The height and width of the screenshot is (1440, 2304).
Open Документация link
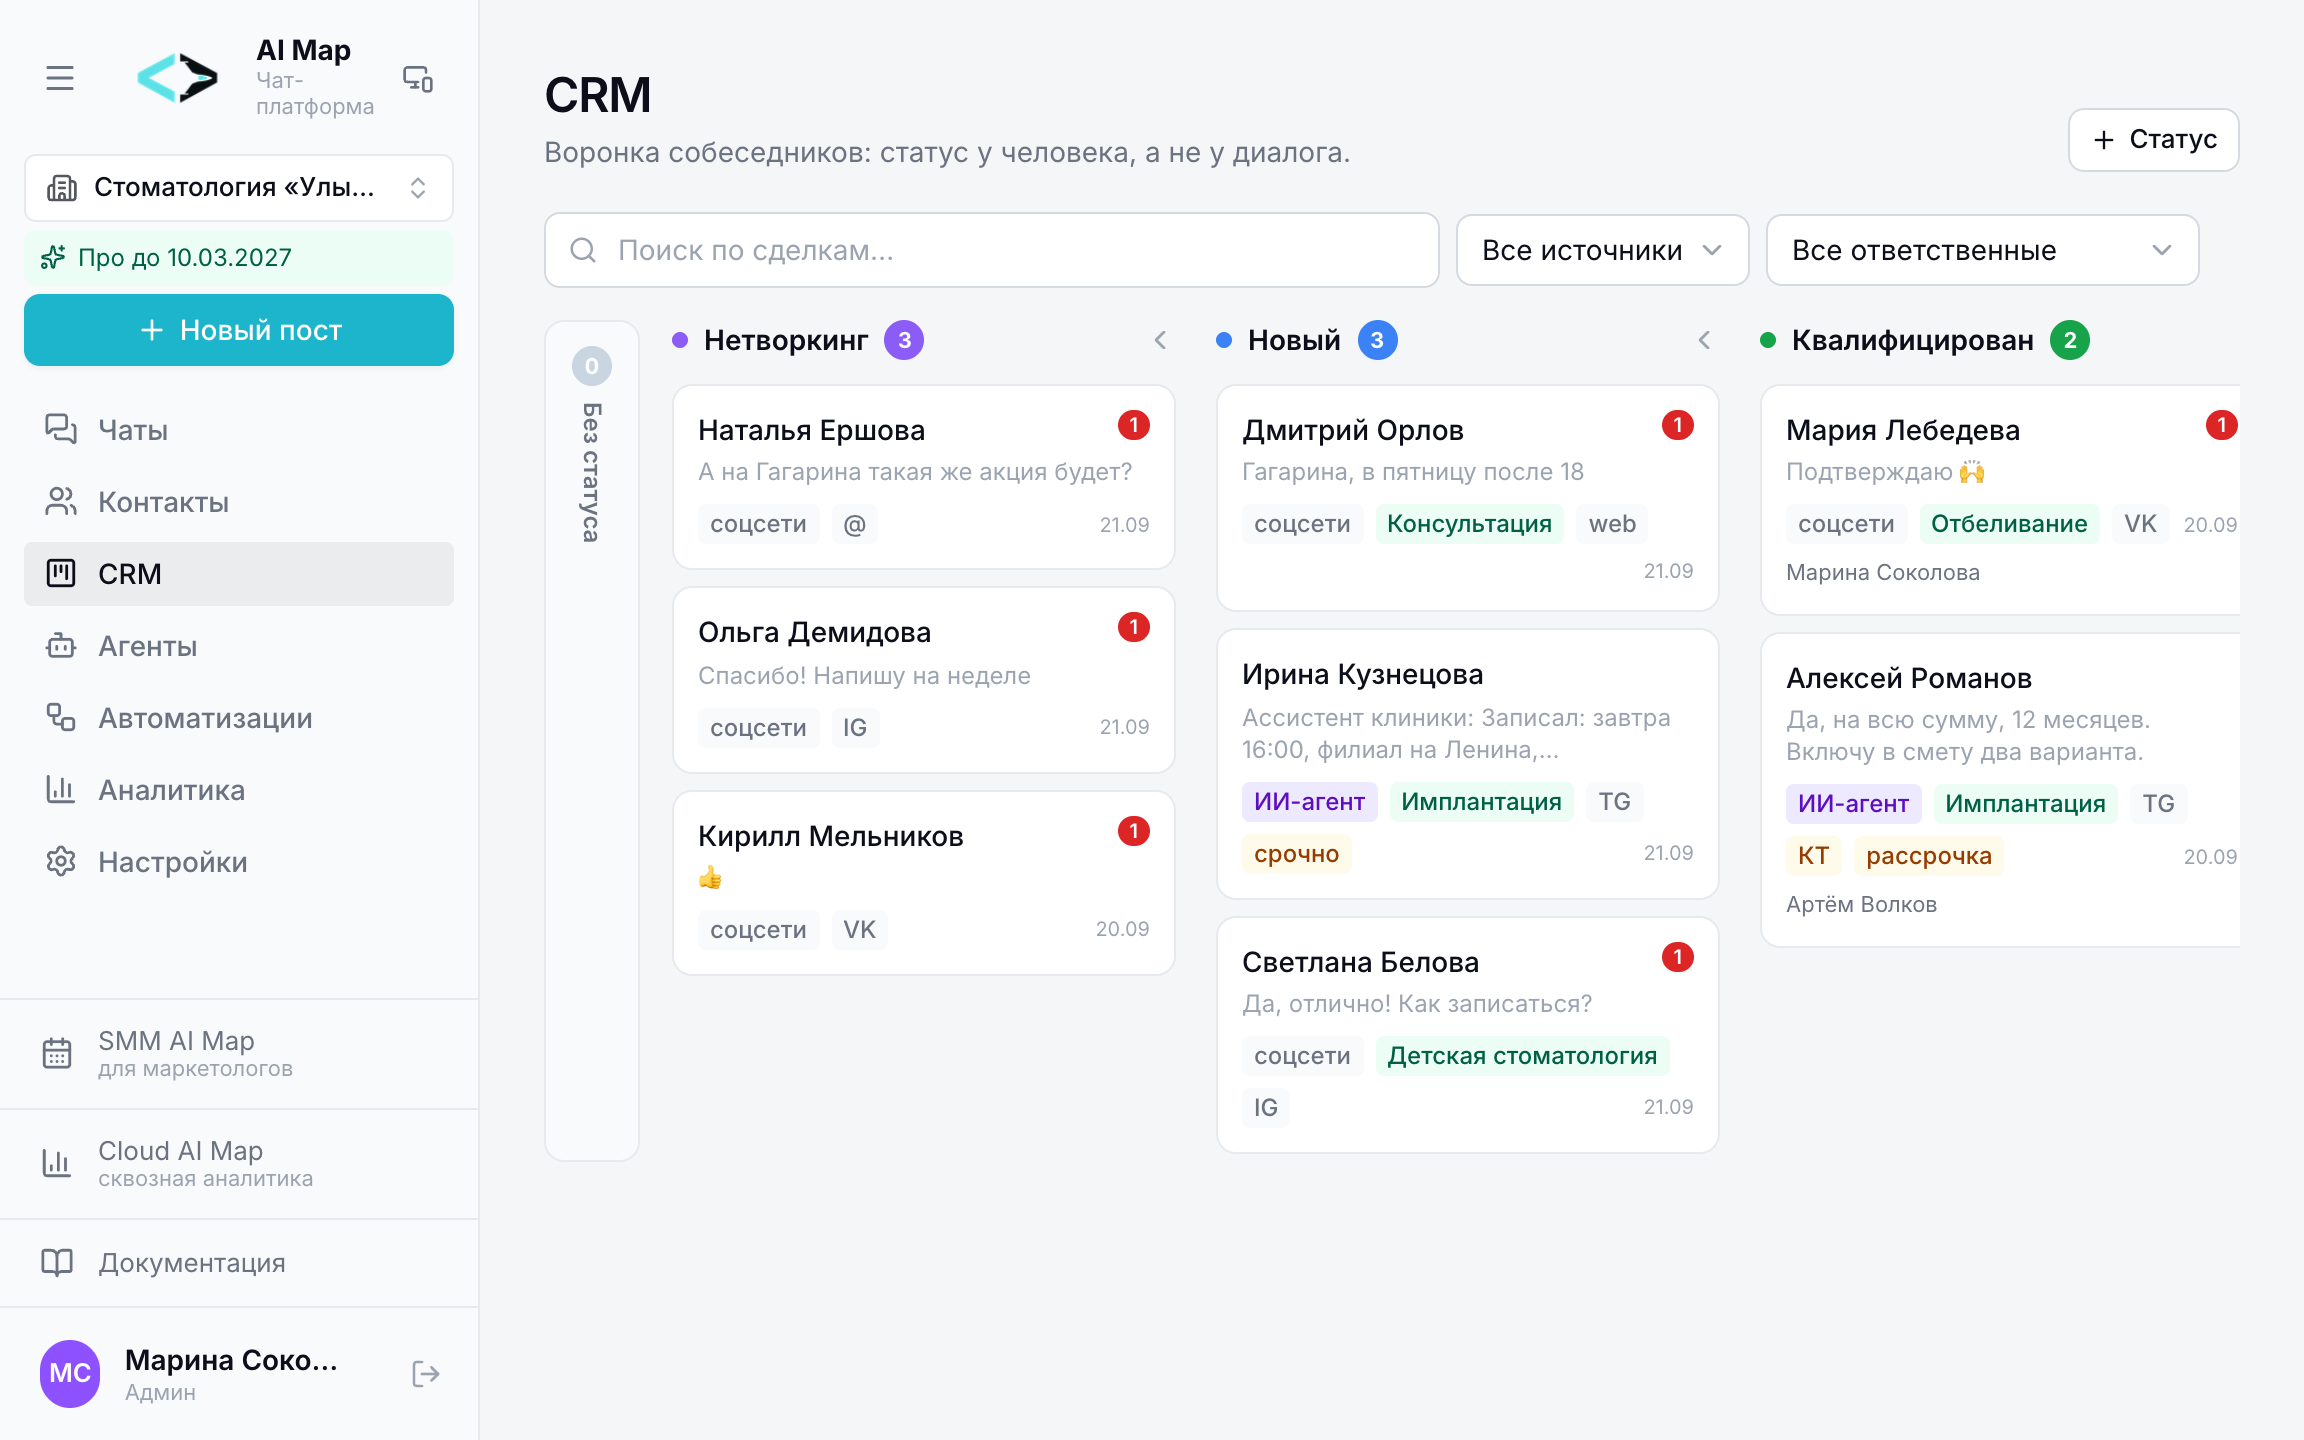[x=239, y=1263]
